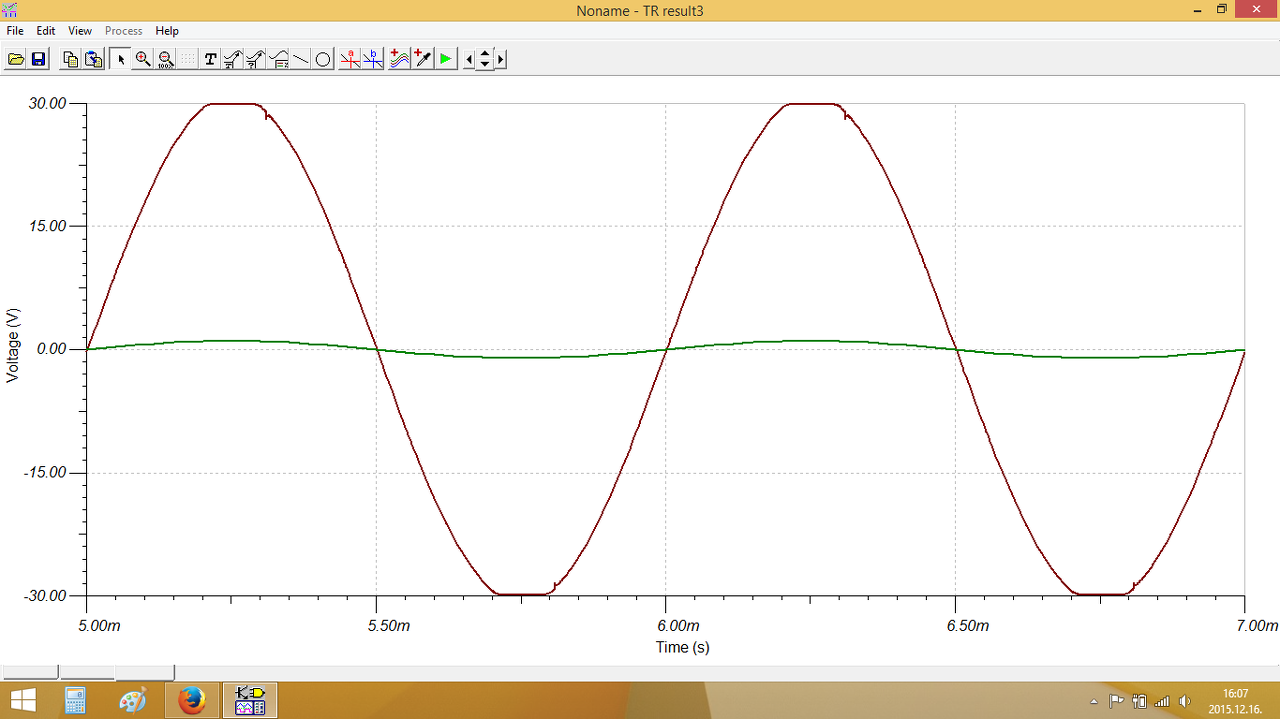Open the Process menu
This screenshot has height=719, width=1280.
point(124,31)
